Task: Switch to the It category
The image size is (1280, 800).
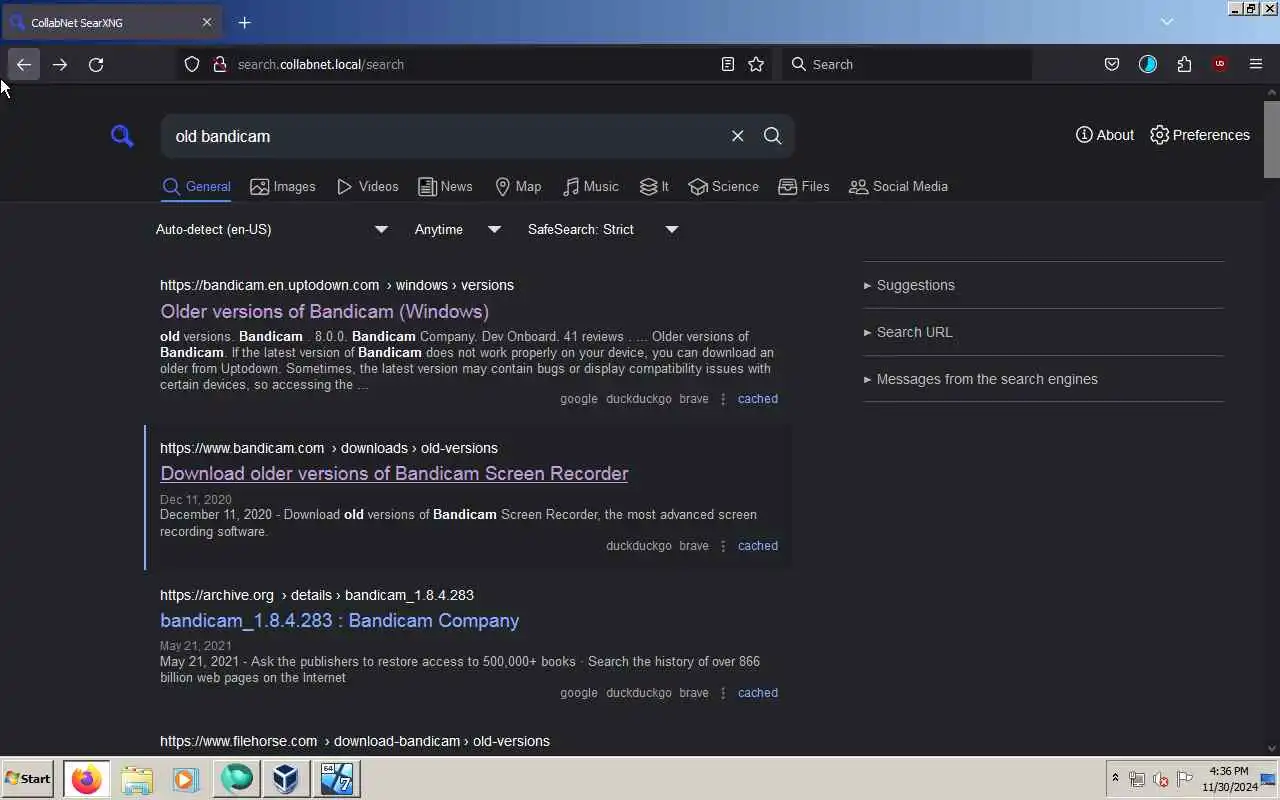Action: point(654,186)
